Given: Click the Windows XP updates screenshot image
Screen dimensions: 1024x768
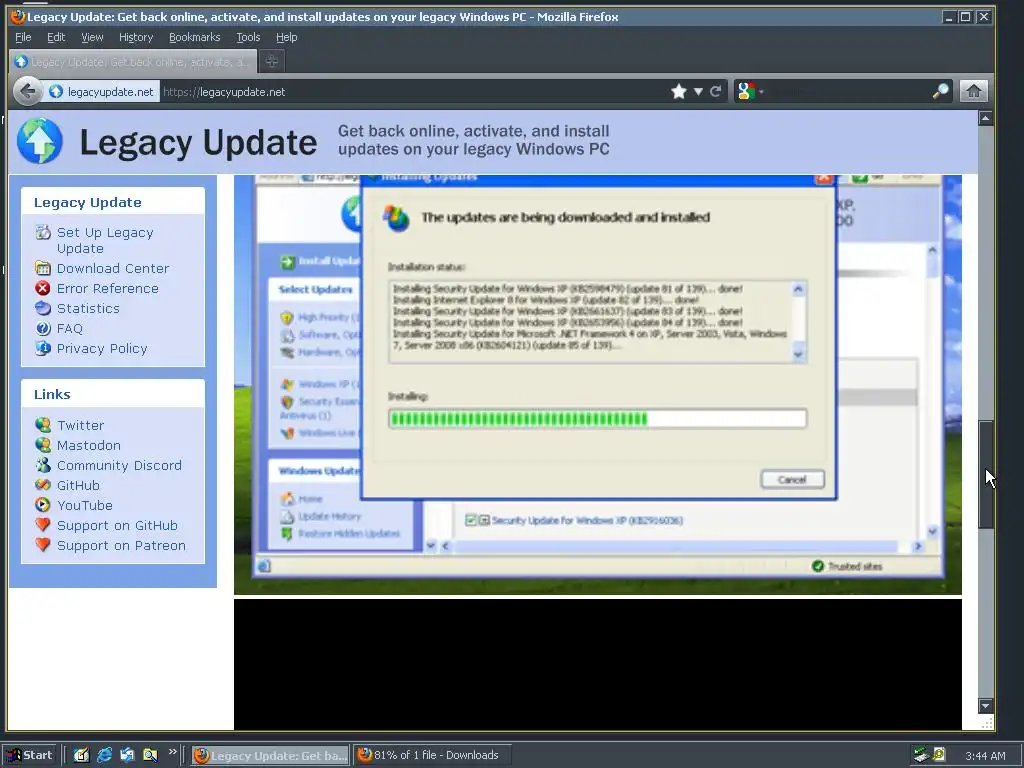Looking at the screenshot, I should [598, 385].
